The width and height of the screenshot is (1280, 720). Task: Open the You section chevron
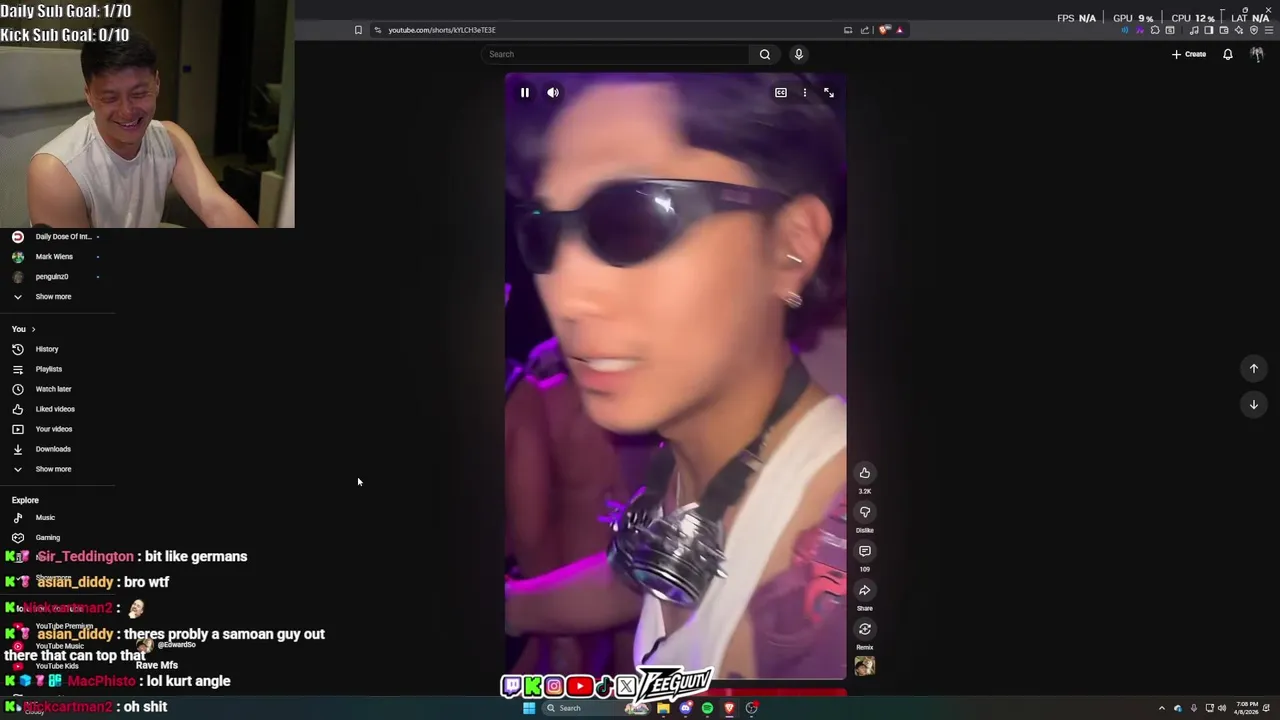33,329
